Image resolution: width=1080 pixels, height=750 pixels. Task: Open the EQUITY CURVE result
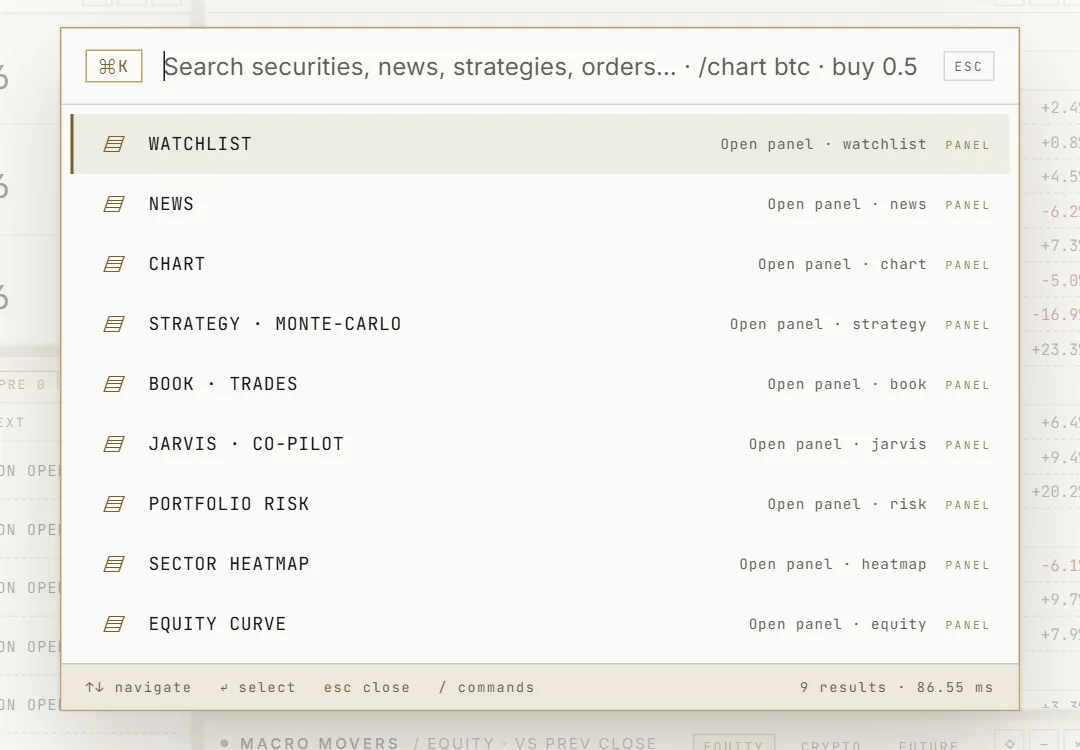point(540,624)
